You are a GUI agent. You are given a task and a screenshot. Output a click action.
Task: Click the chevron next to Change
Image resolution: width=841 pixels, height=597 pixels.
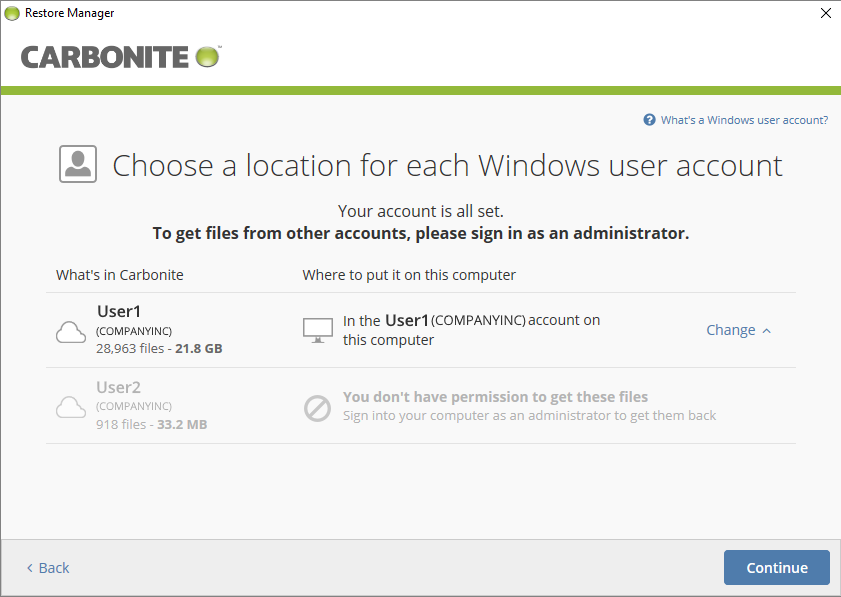point(766,329)
